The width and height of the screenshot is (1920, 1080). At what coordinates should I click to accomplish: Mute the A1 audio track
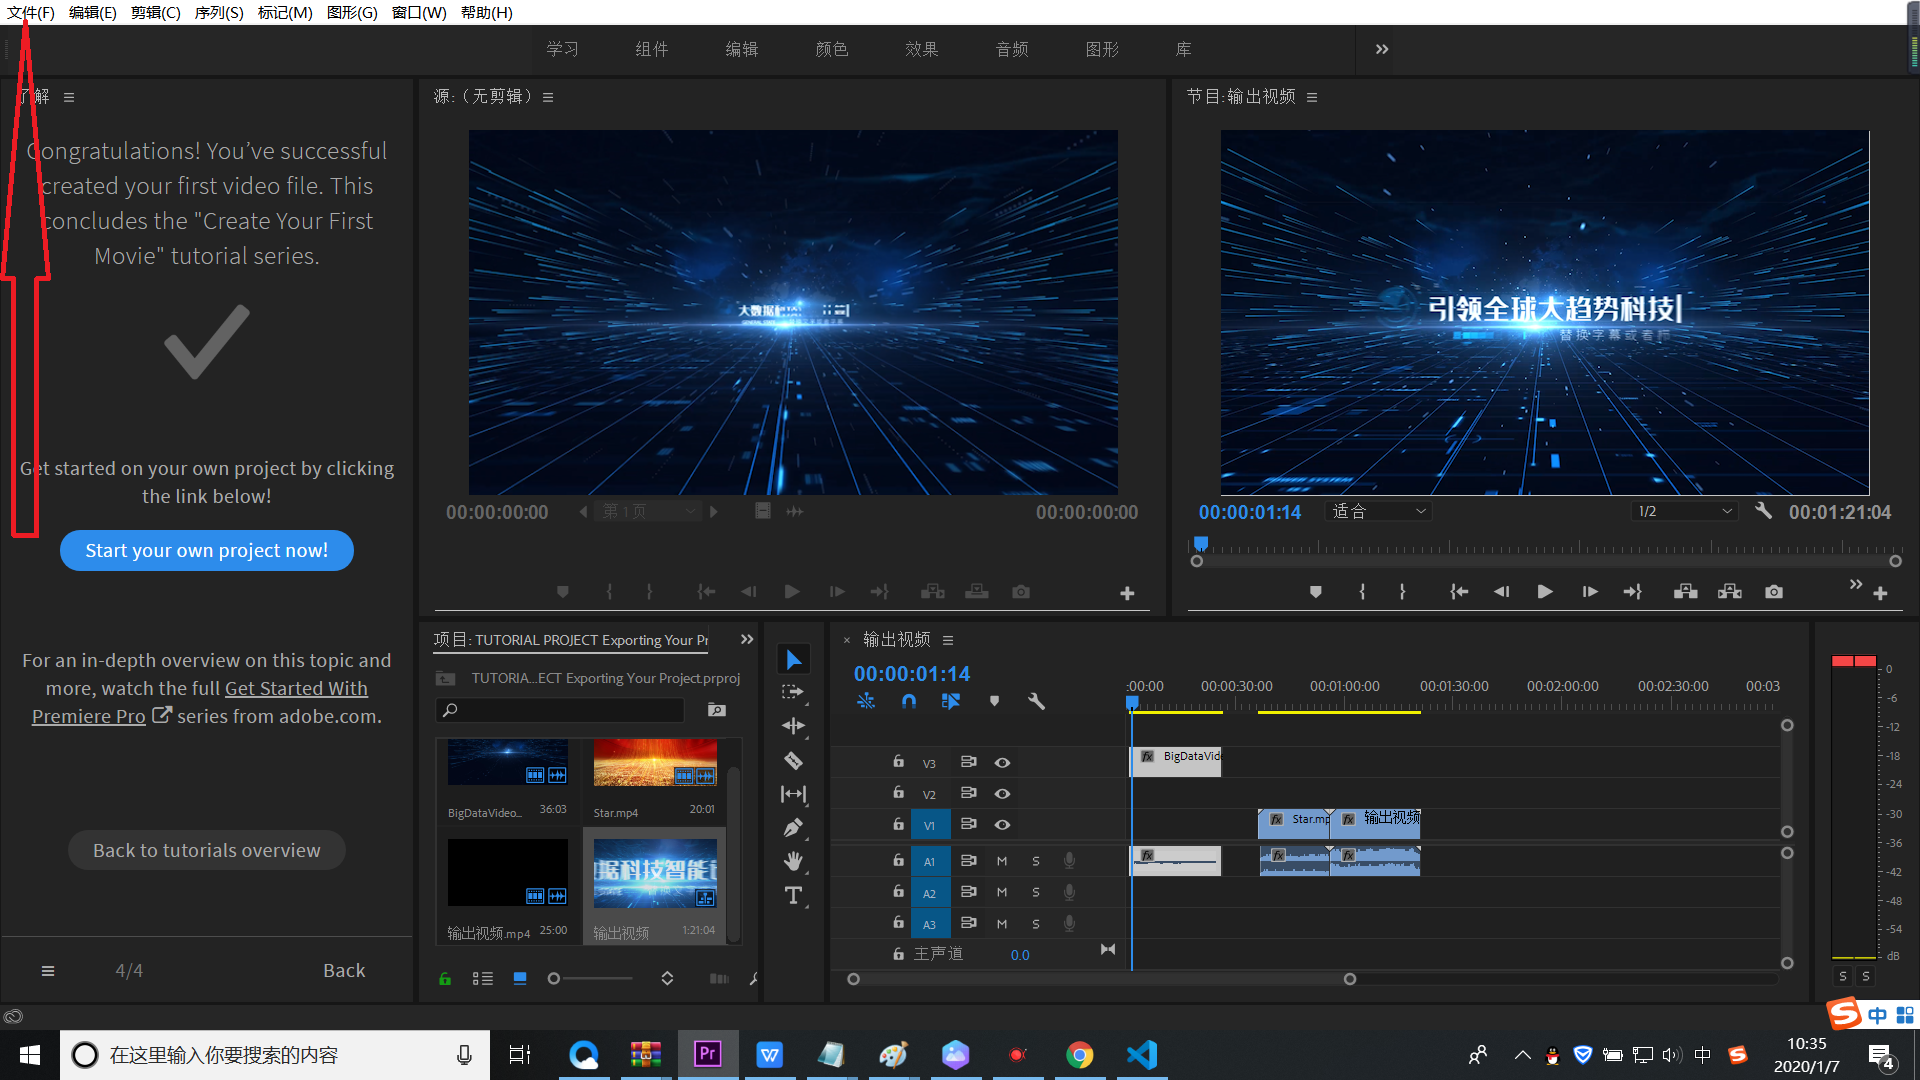point(1002,861)
